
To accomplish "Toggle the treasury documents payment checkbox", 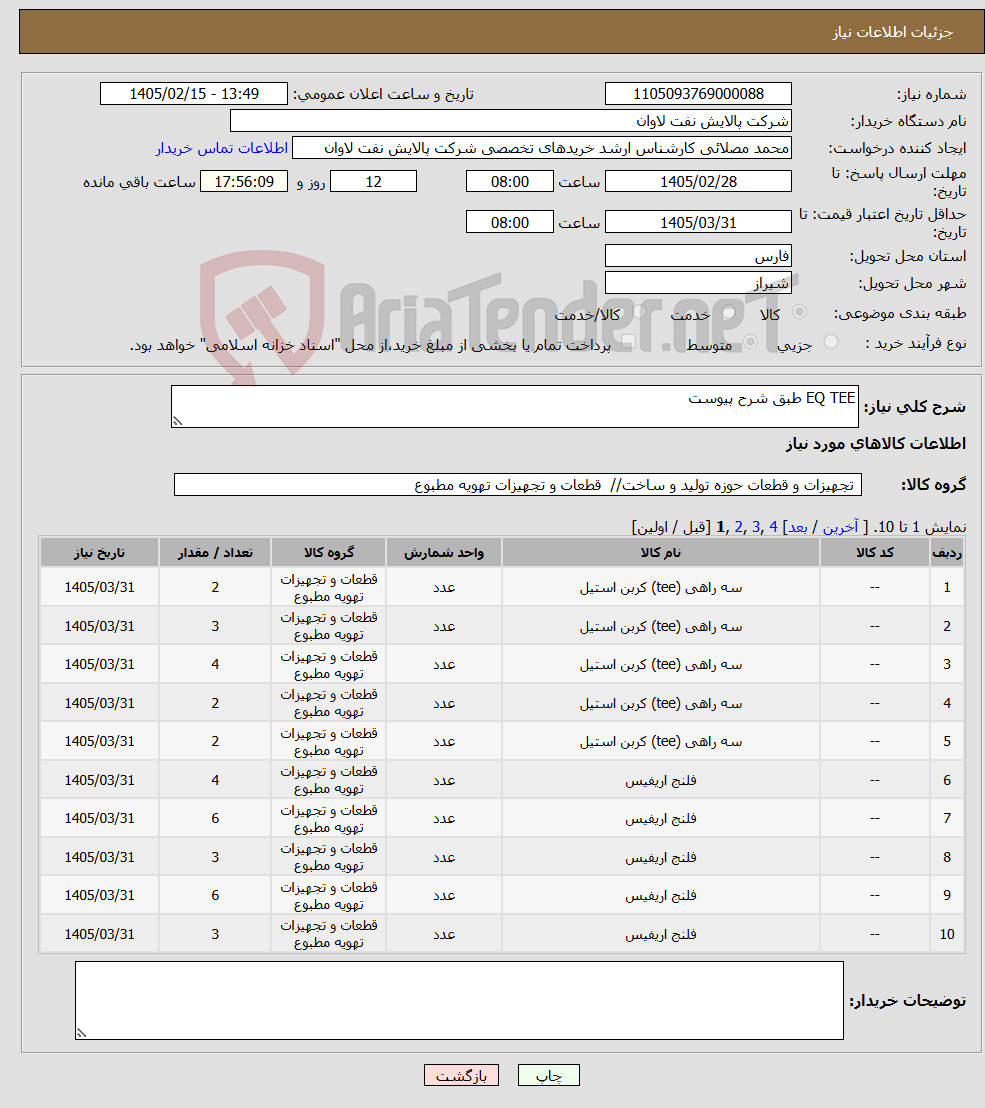I will pyautogui.click(x=627, y=342).
